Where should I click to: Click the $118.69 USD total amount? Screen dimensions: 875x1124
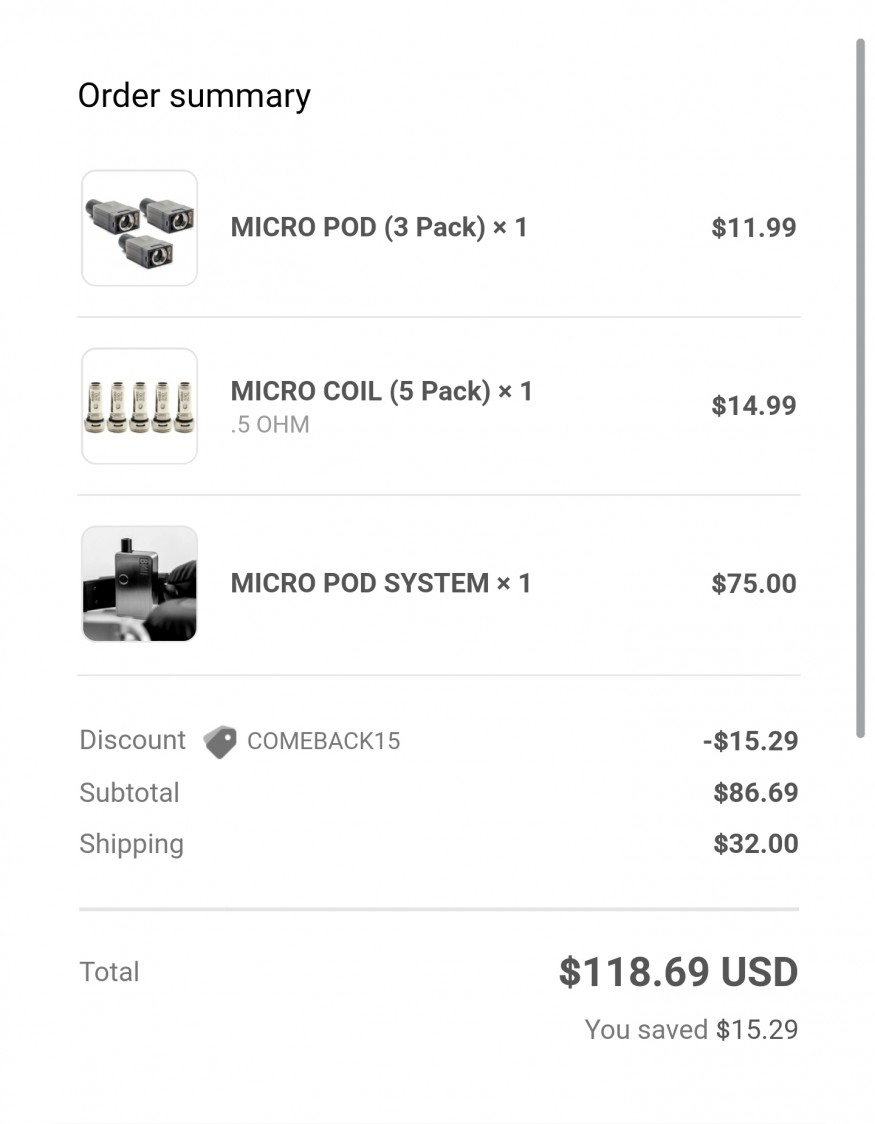coord(678,973)
